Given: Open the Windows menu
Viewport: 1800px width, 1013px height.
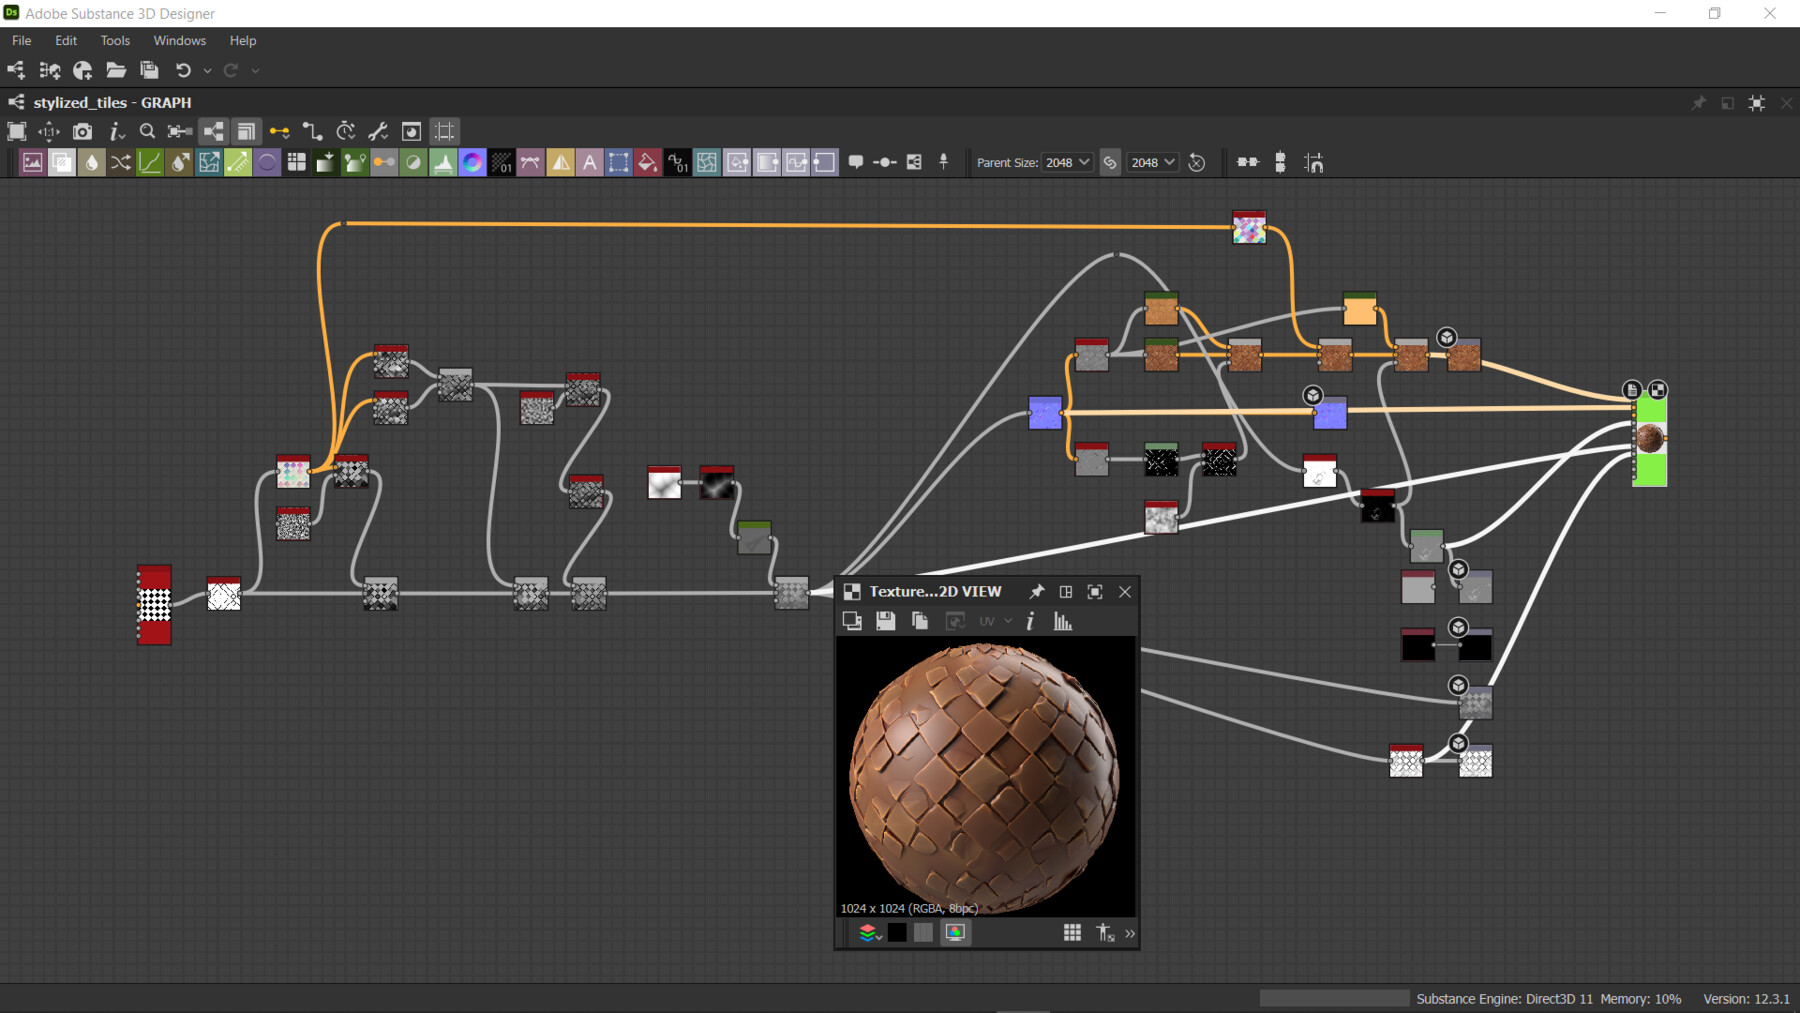Looking at the screenshot, I should tap(179, 40).
